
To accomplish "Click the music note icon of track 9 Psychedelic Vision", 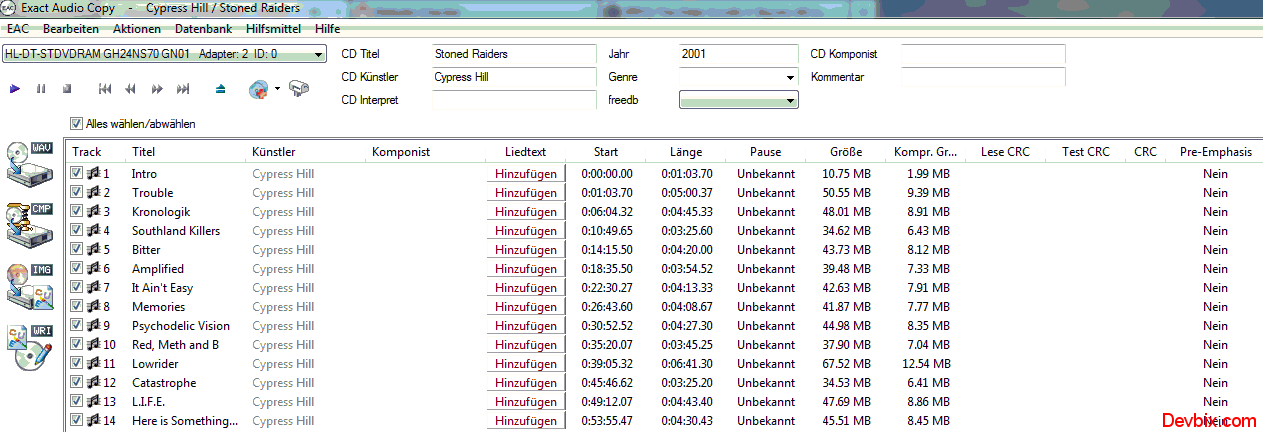I will click(93, 326).
